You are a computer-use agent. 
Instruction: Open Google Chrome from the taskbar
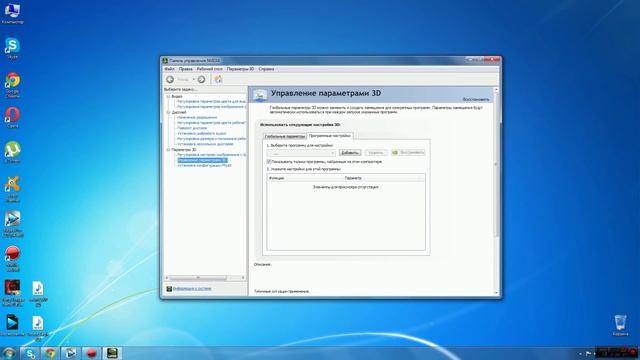(51, 353)
